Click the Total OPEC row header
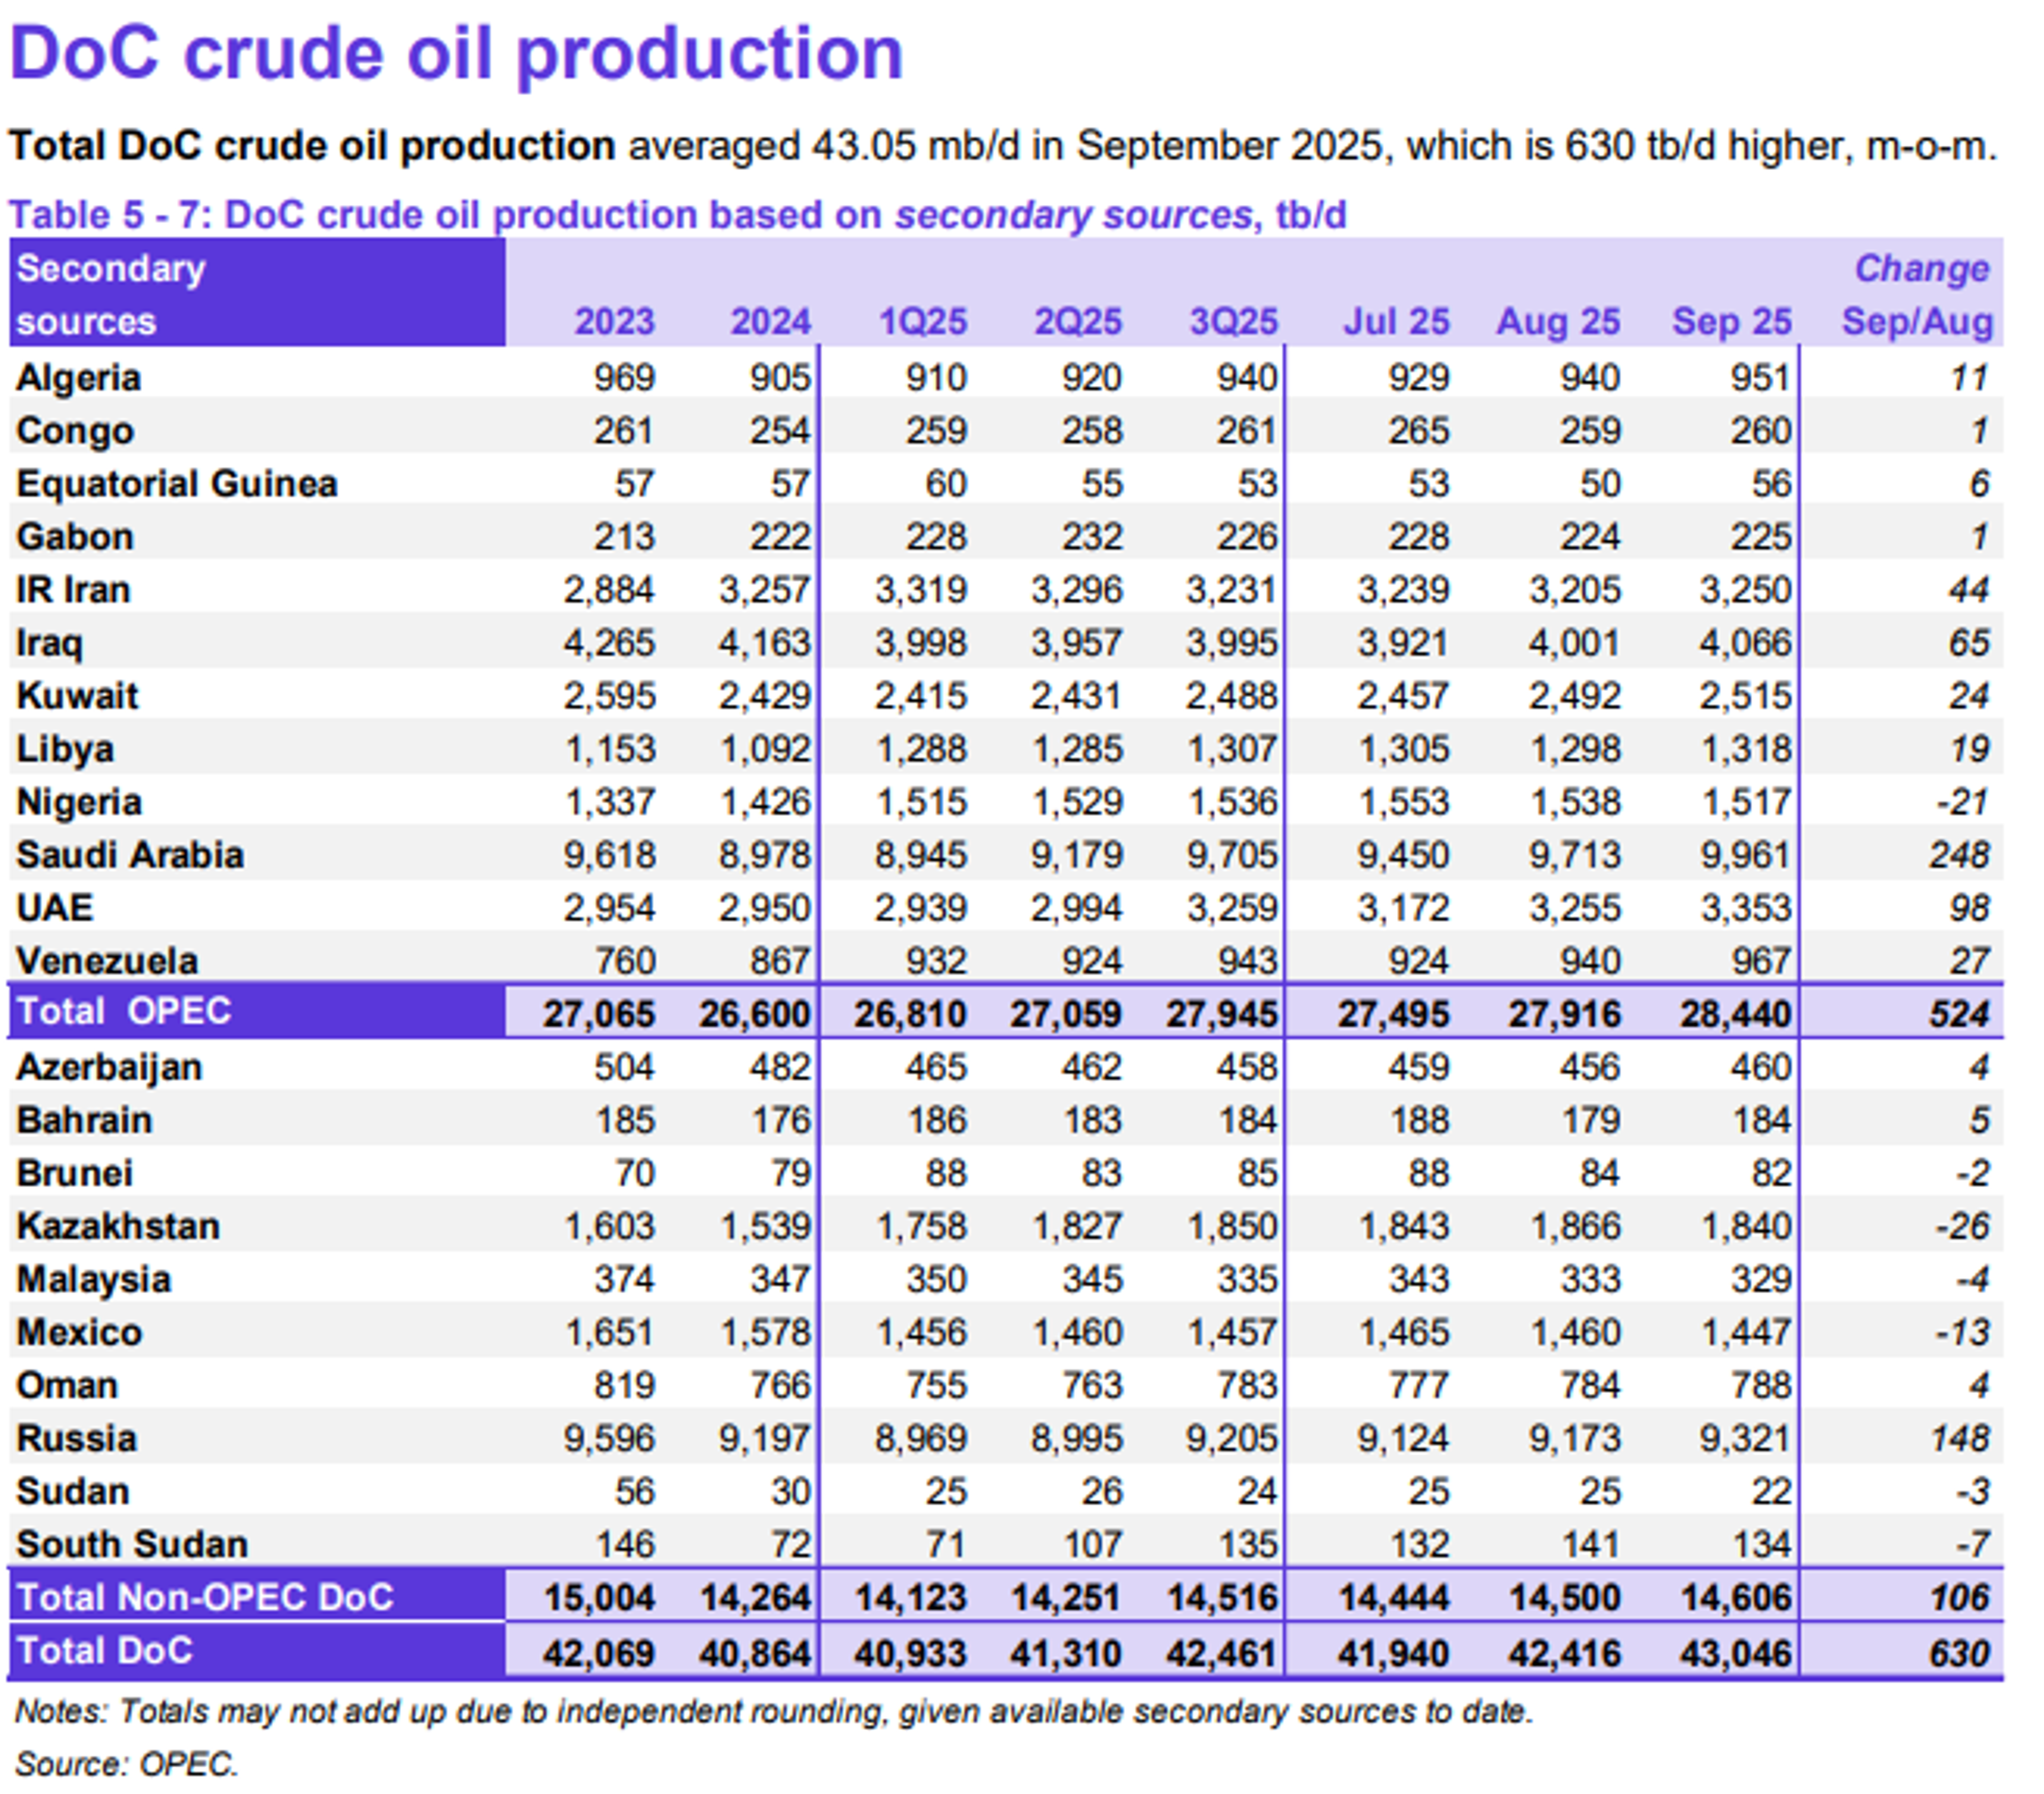 [x=124, y=1011]
